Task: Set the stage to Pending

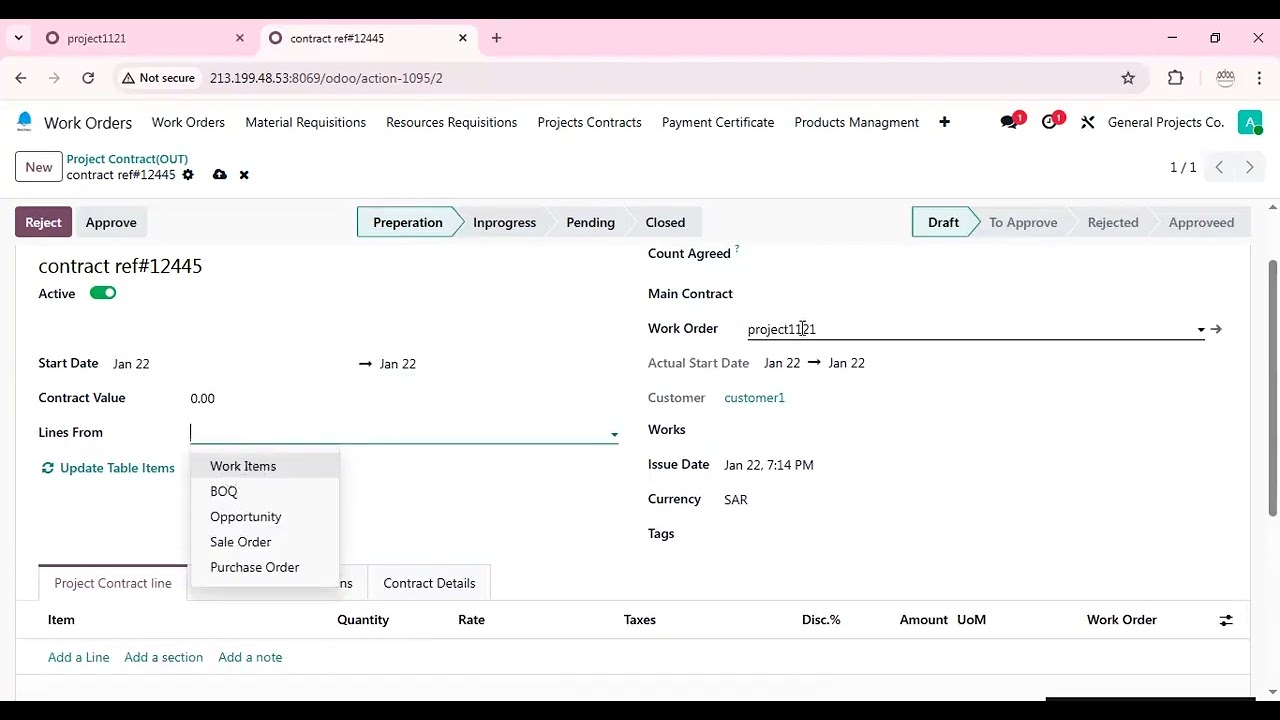Action: [x=590, y=222]
